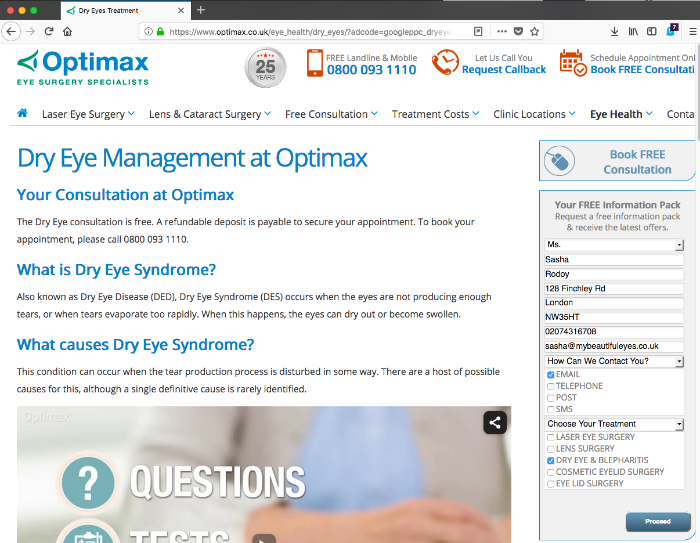This screenshot has width=700, height=543.
Task: Open the Ms. title dropdown
Action: 614,245
